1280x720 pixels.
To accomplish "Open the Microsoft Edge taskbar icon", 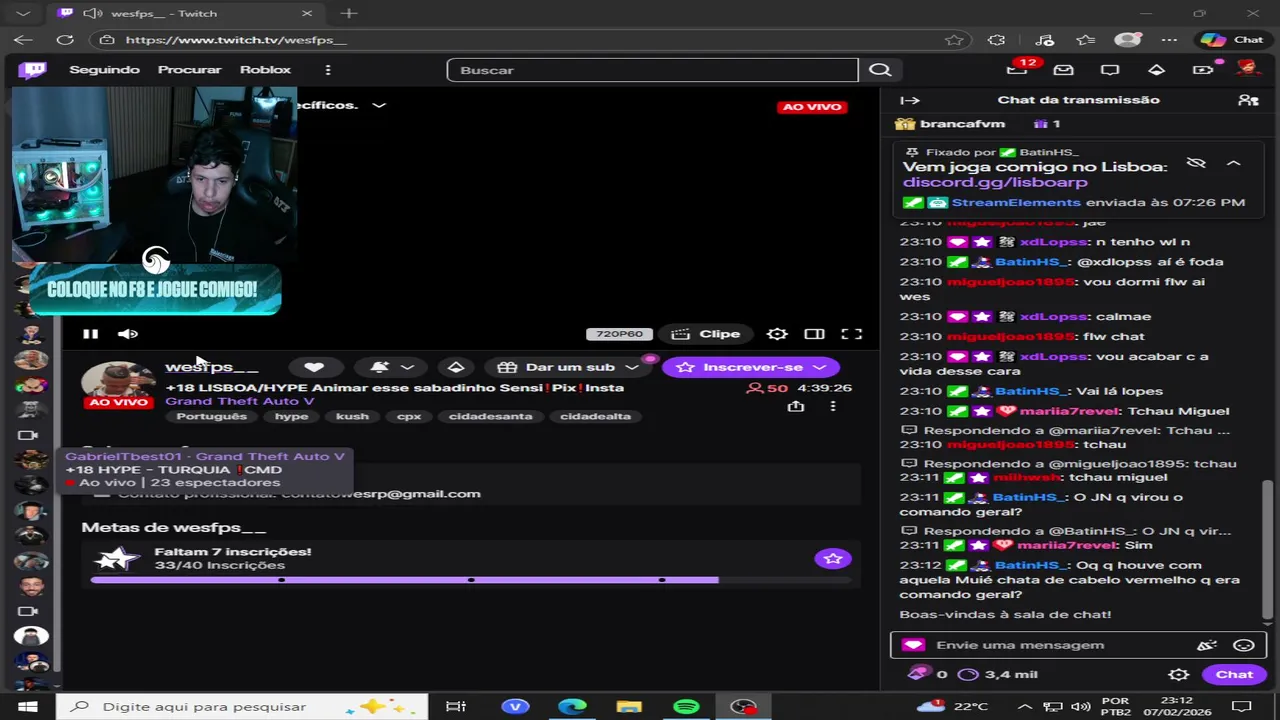I will coord(572,707).
